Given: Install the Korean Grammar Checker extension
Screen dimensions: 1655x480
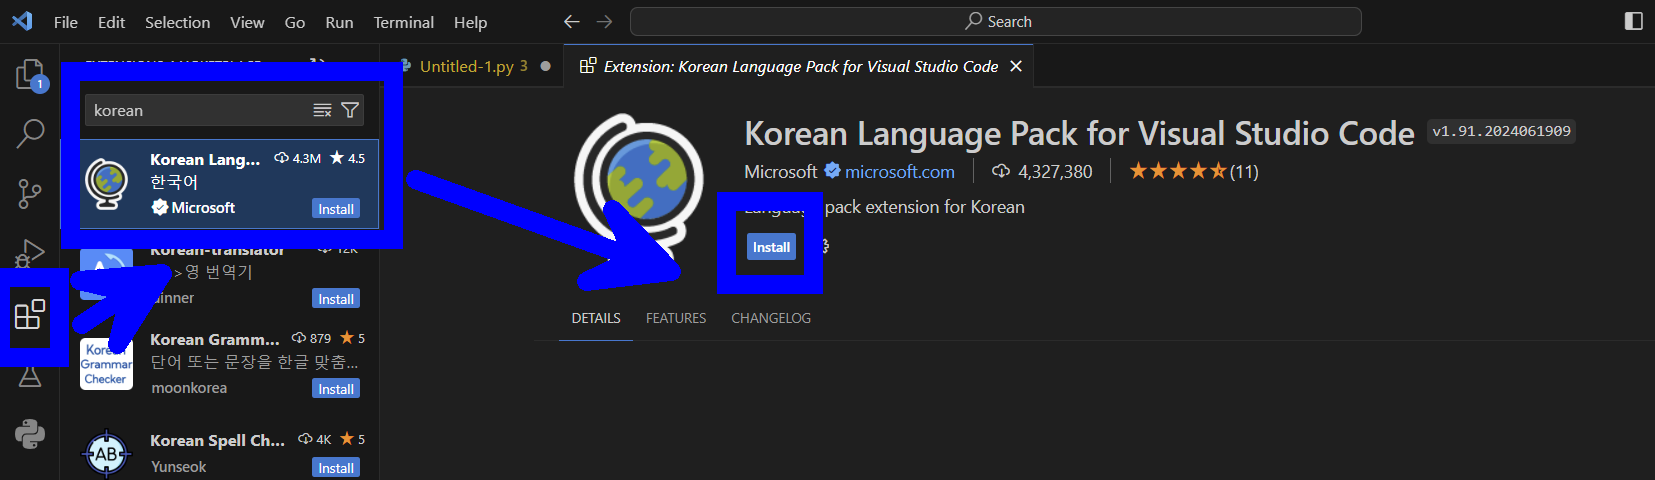Looking at the screenshot, I should tap(336, 389).
